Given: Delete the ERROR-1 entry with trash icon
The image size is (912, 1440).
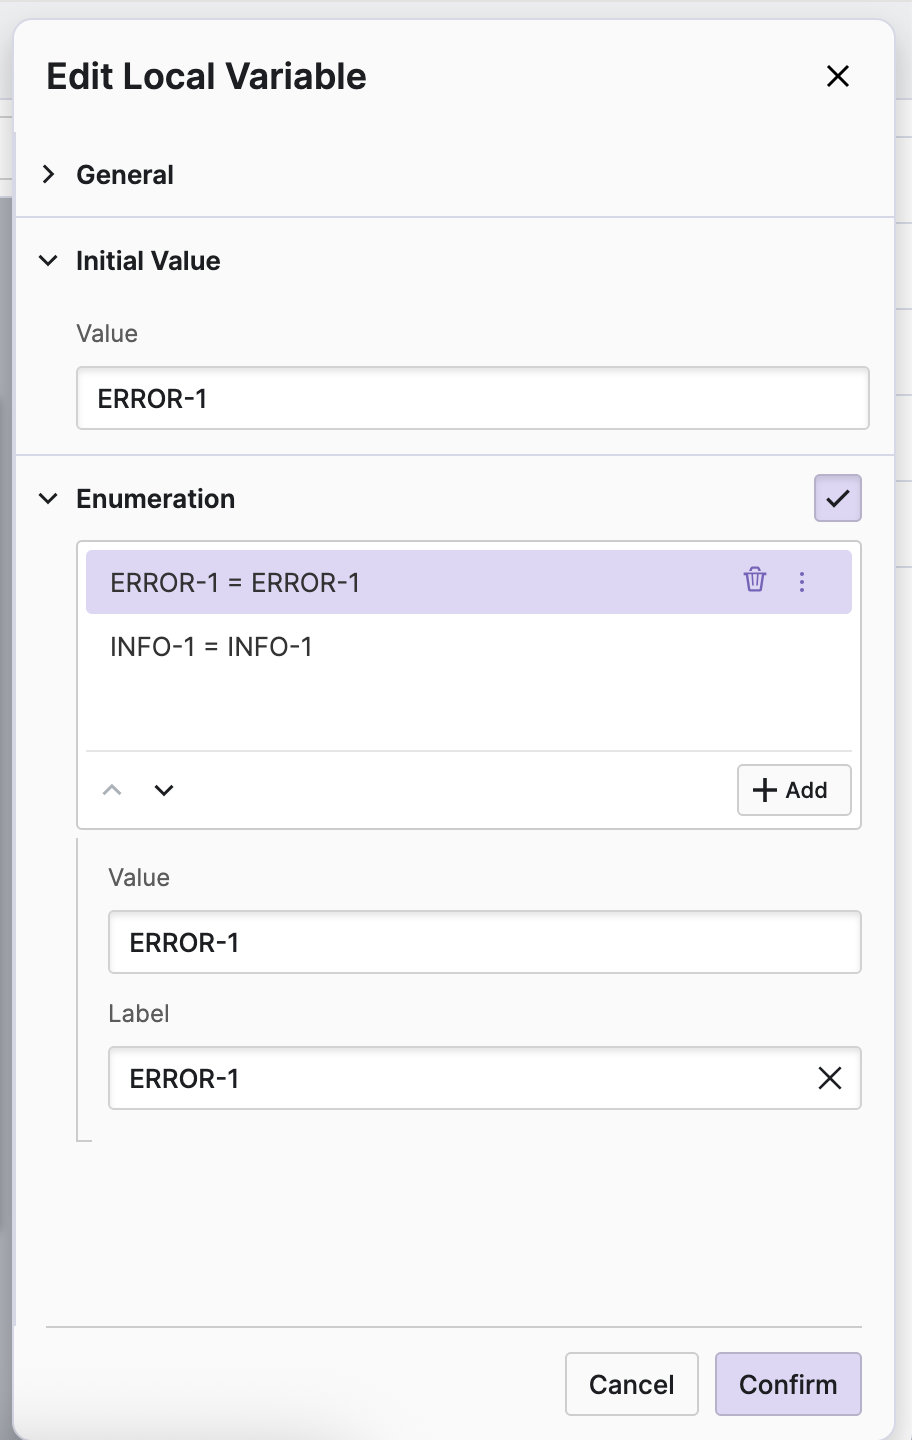Looking at the screenshot, I should pos(755,580).
